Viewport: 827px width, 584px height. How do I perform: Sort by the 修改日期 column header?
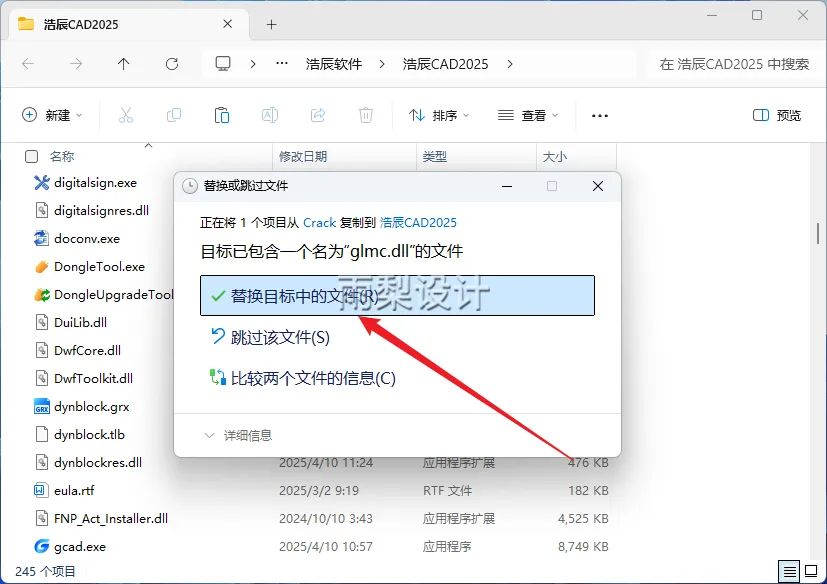point(303,157)
